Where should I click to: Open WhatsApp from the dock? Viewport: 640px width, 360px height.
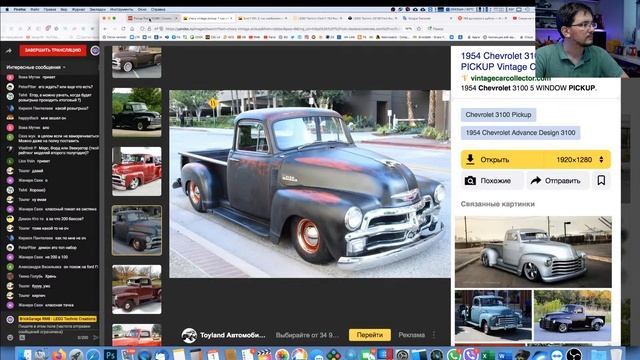coord(454,355)
